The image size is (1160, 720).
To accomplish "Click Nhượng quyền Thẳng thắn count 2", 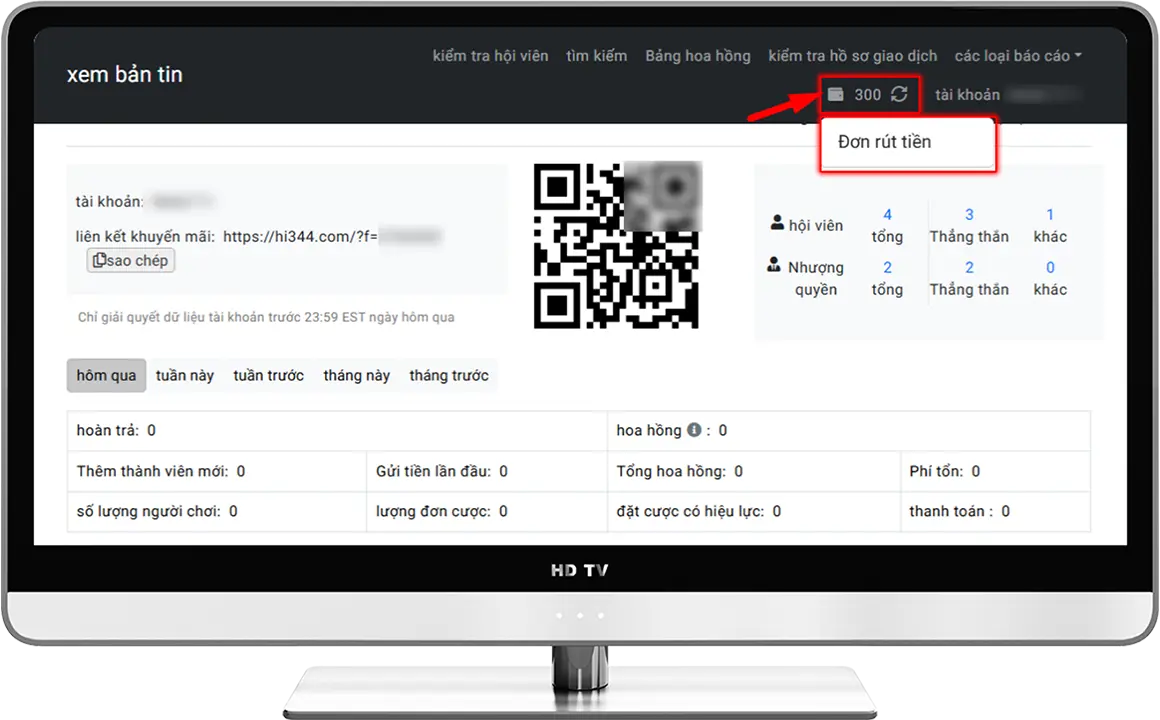I will (969, 267).
